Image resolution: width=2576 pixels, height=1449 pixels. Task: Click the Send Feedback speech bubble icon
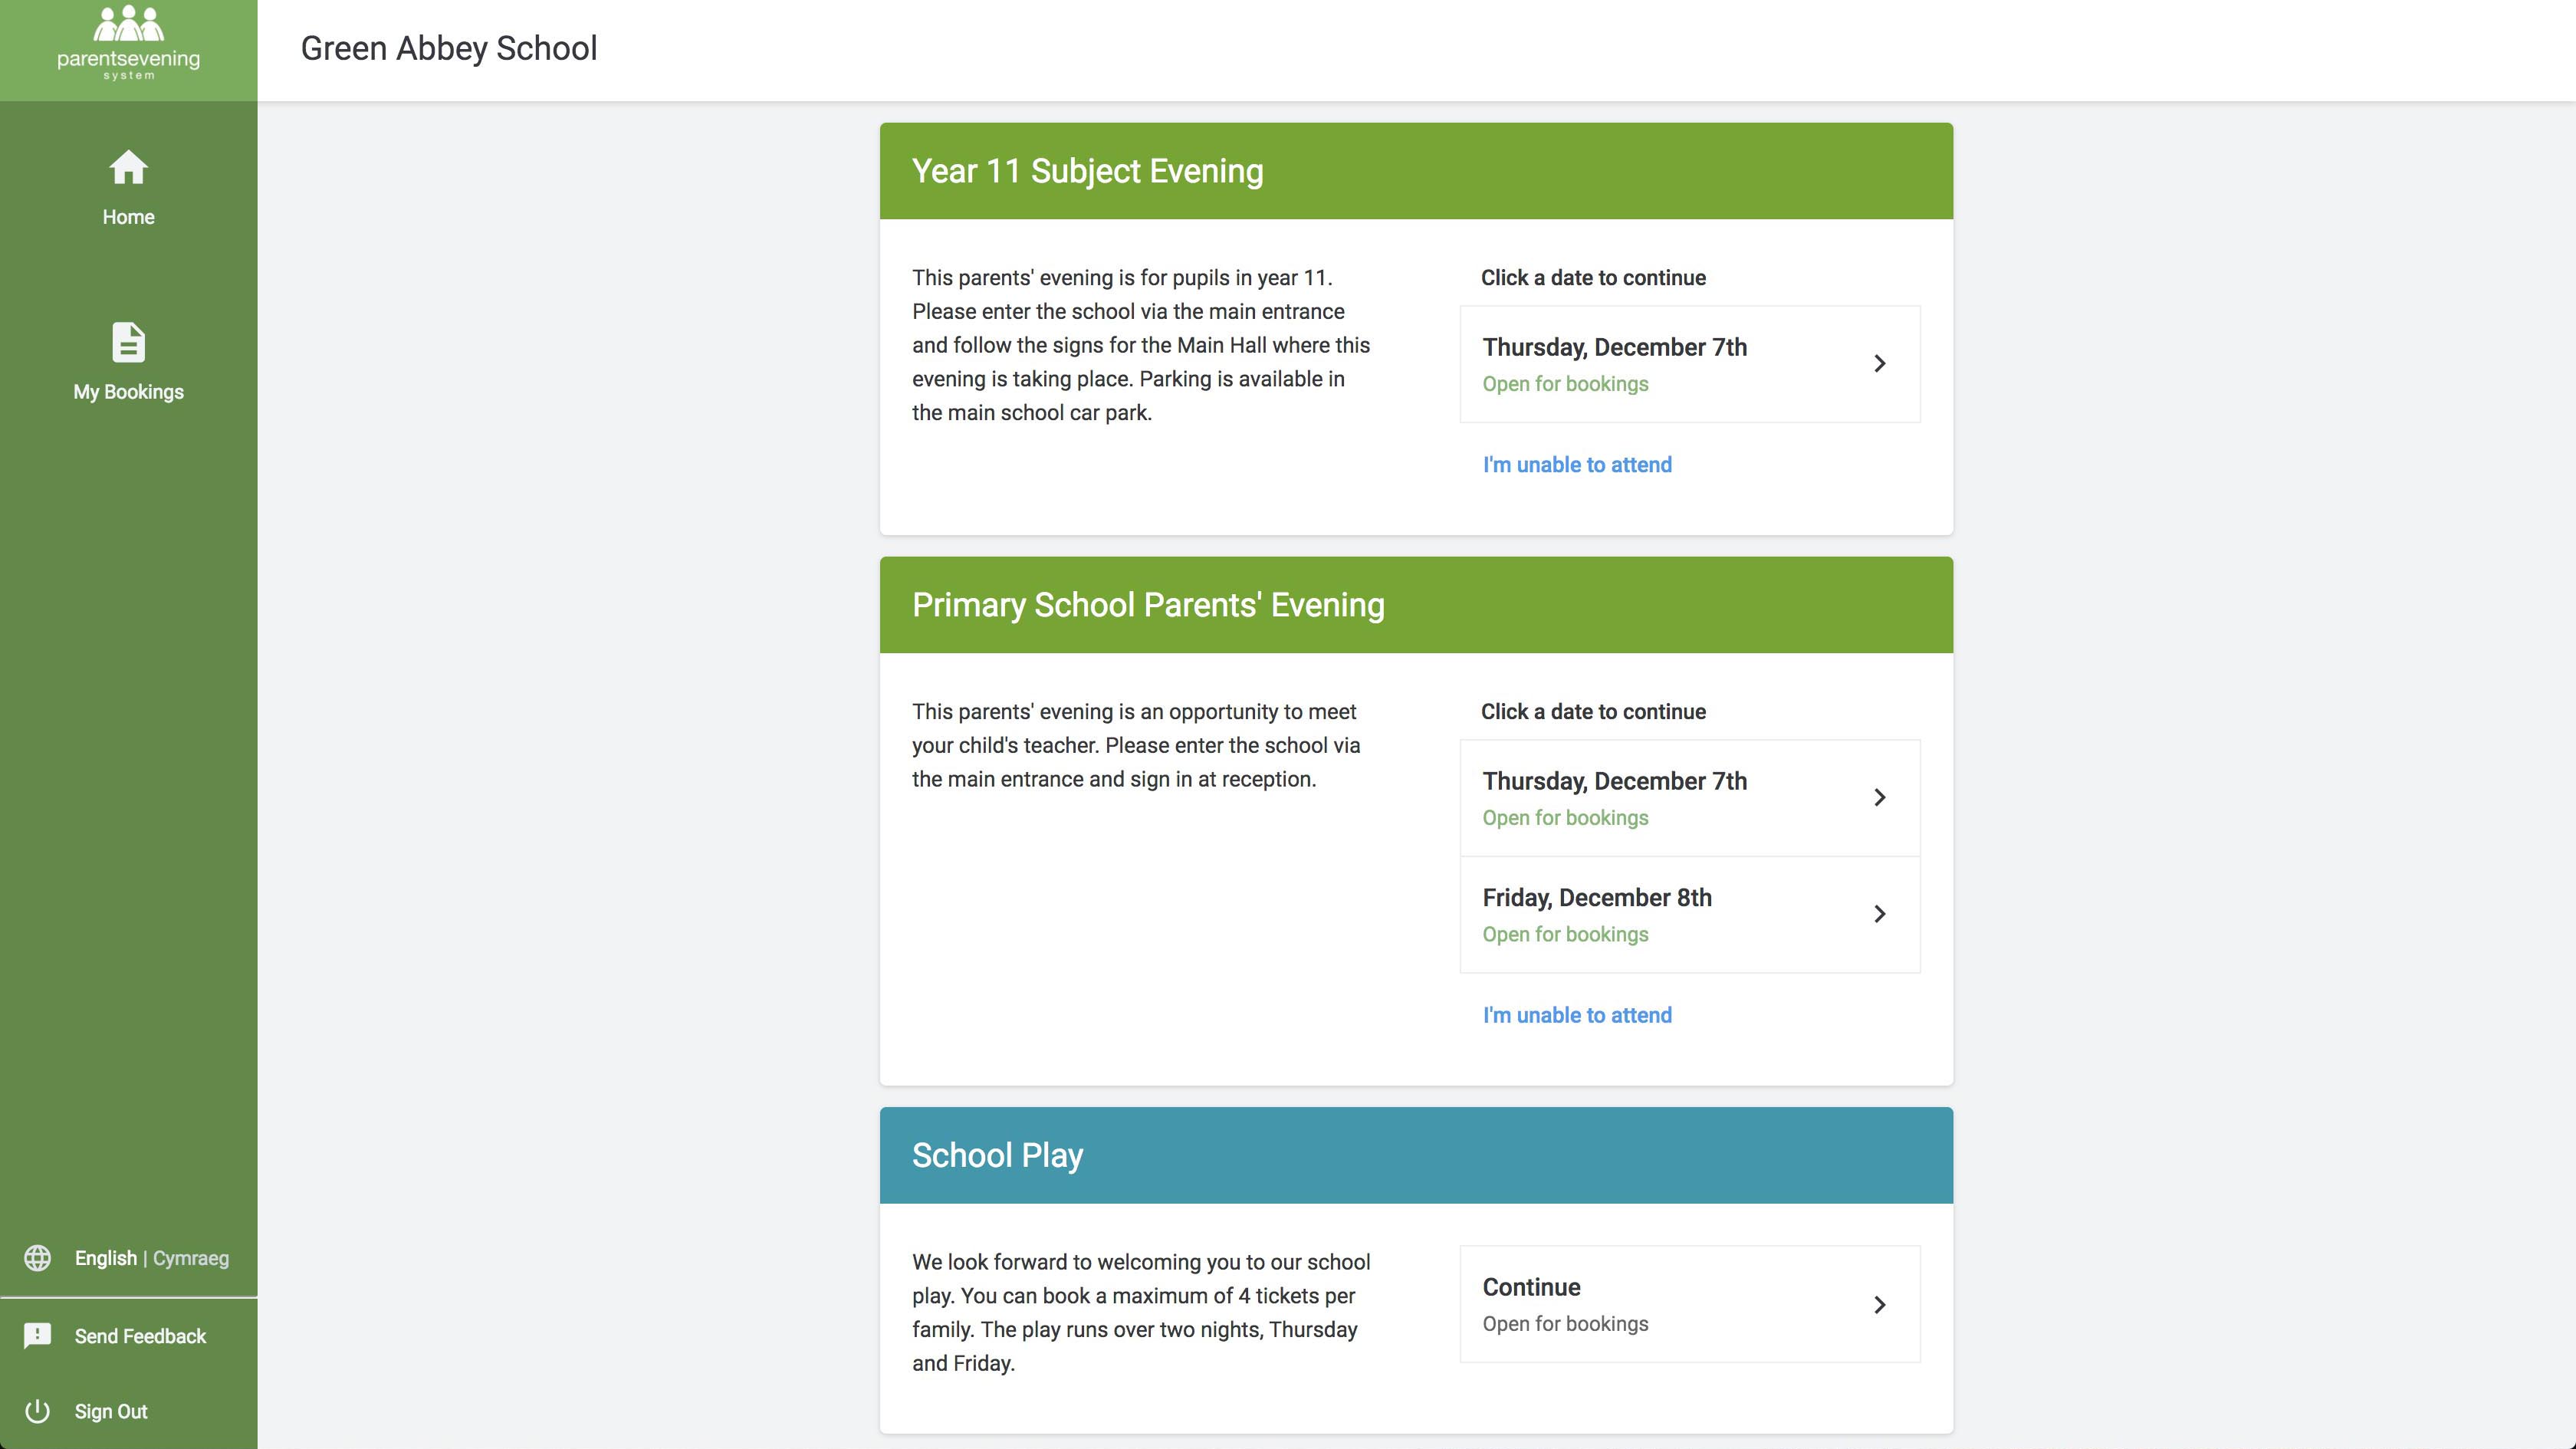coord(38,1336)
